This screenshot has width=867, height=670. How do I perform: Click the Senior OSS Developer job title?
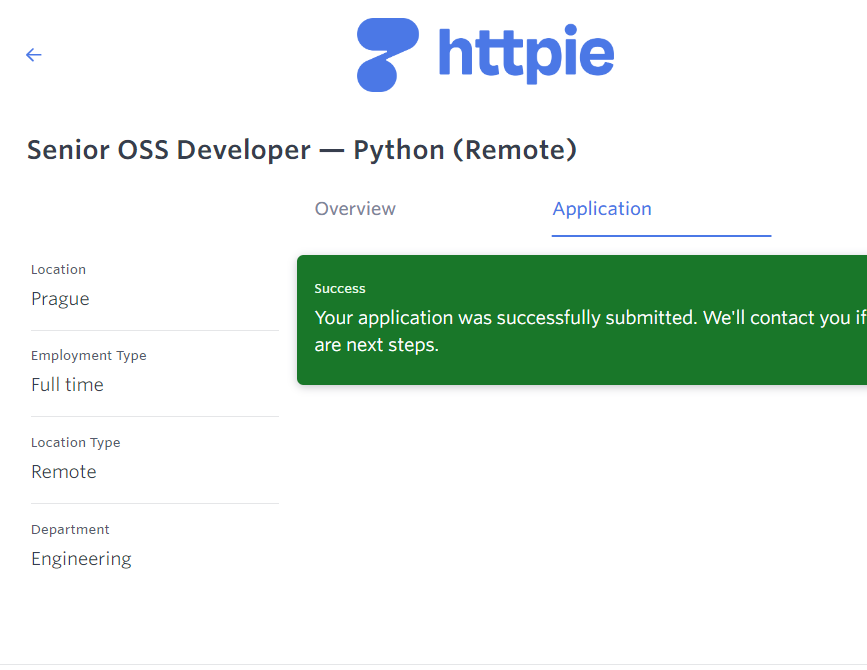pyautogui.click(x=301, y=150)
